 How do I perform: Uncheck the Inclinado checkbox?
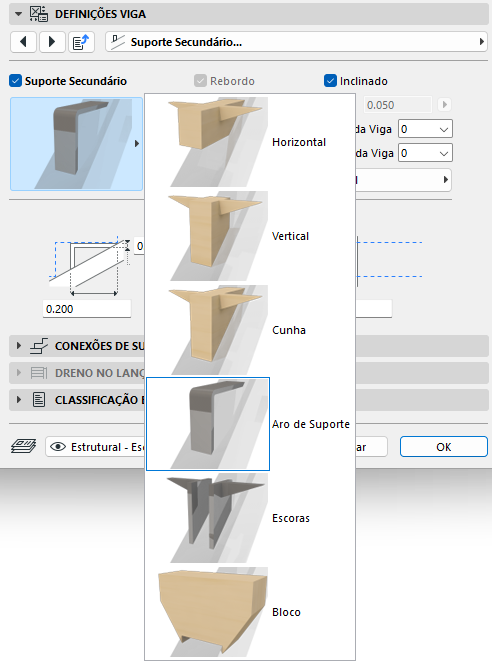point(330,81)
